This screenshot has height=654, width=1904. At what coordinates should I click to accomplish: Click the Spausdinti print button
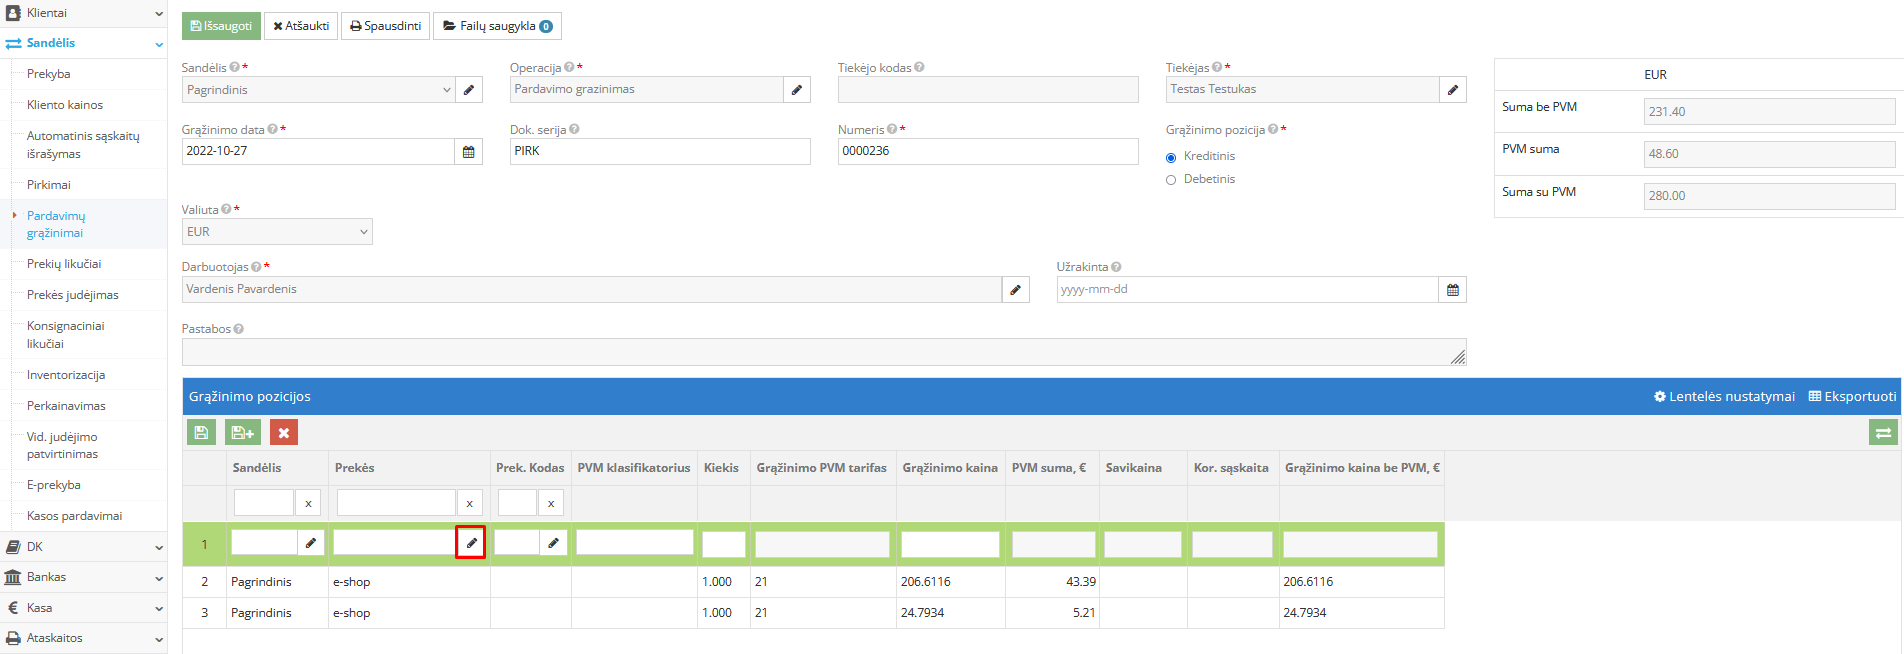[385, 26]
